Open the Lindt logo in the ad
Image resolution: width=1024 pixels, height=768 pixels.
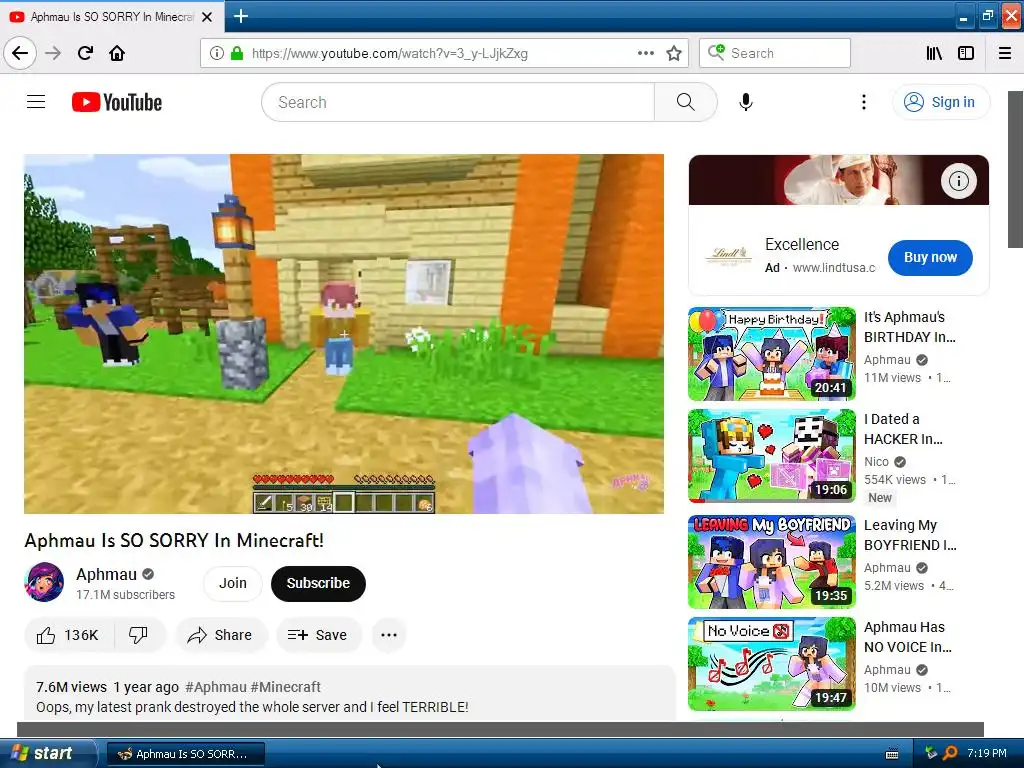click(x=729, y=256)
